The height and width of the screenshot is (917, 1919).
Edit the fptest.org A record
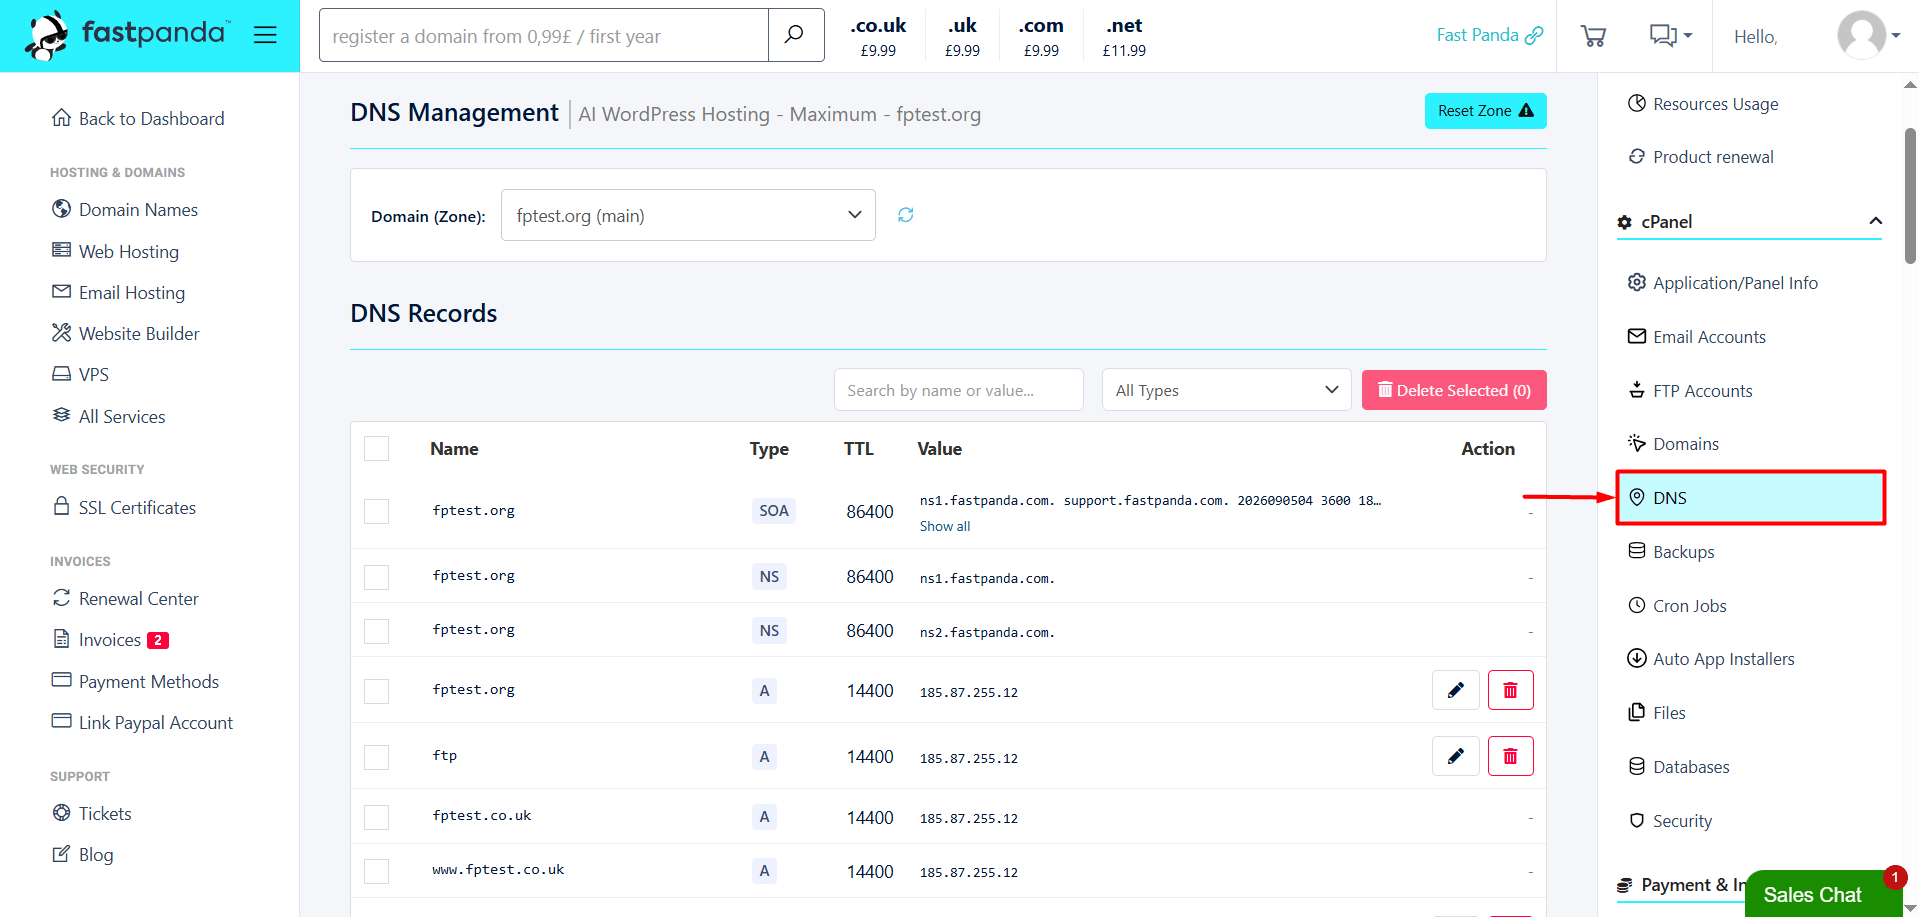(x=1456, y=690)
